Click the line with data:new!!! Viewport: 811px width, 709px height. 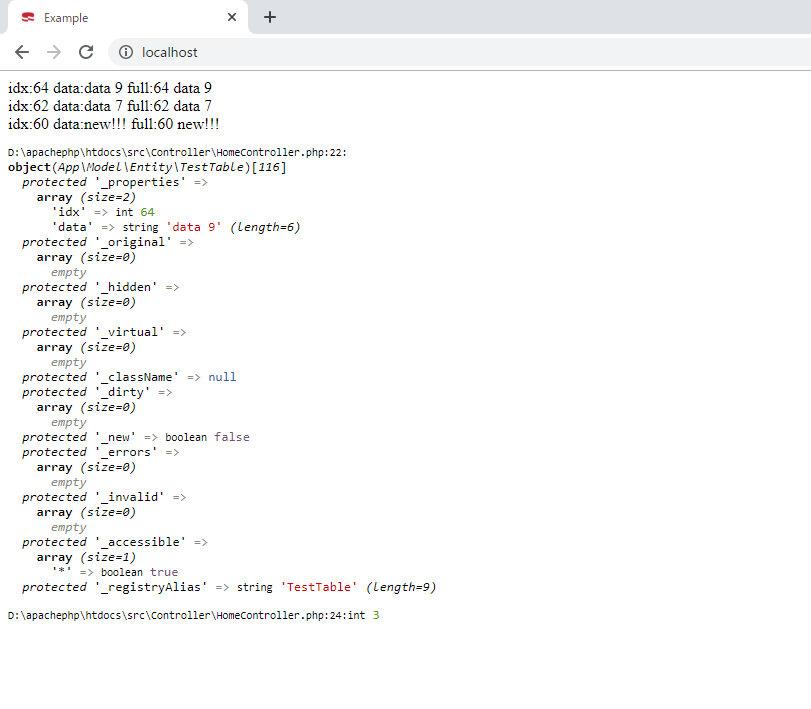coord(113,124)
